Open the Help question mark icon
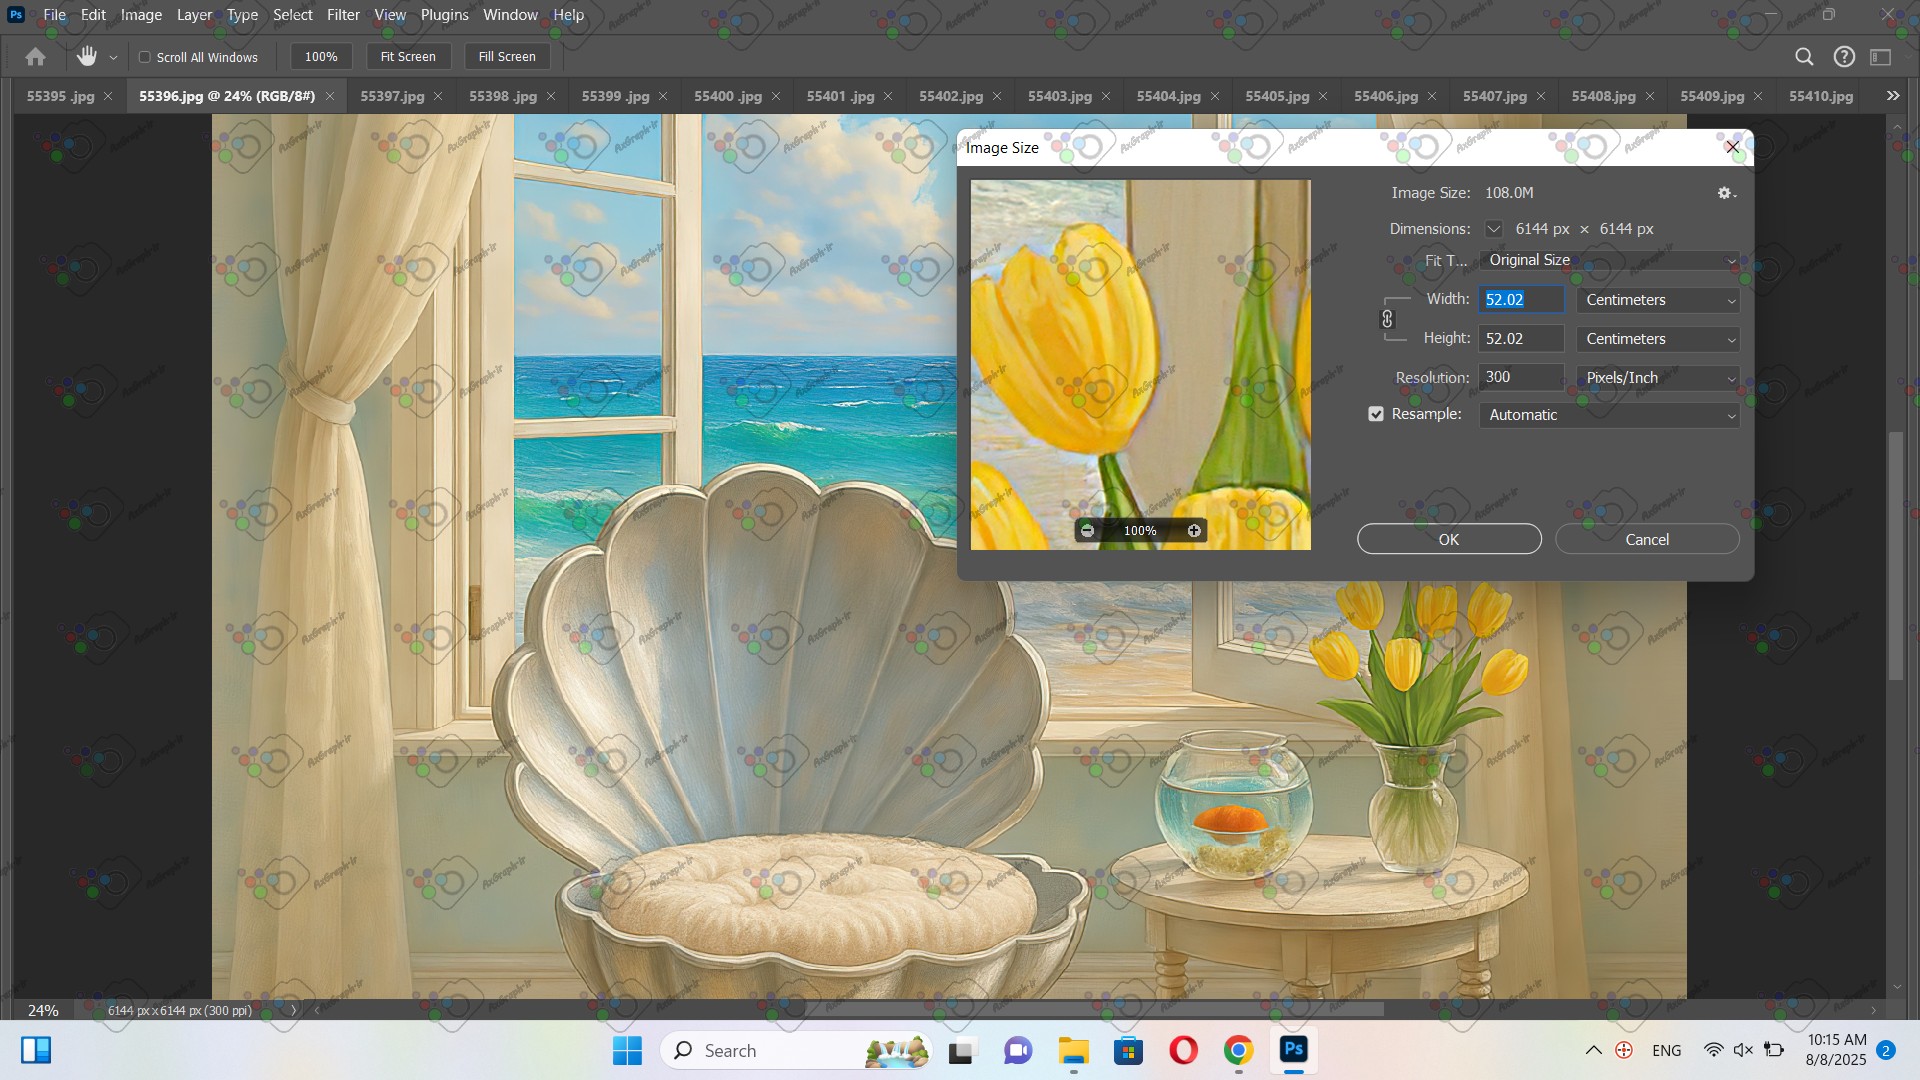The height and width of the screenshot is (1080, 1920). click(x=1844, y=57)
